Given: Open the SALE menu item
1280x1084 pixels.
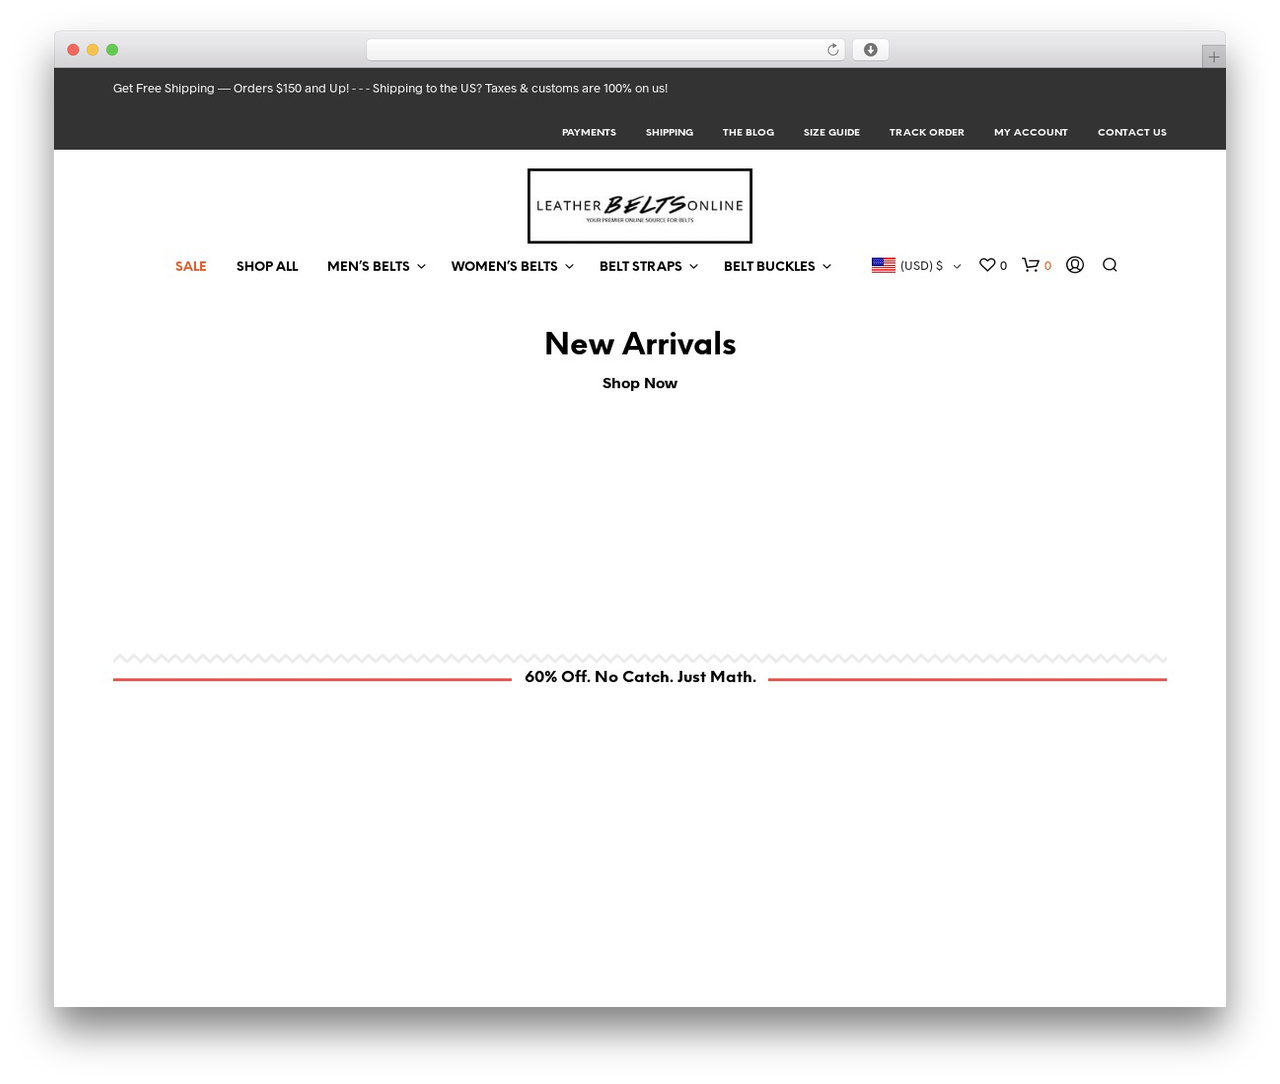Looking at the screenshot, I should coord(191,266).
